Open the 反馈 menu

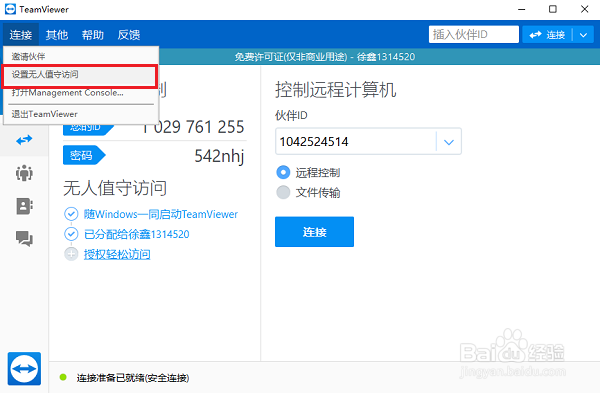click(129, 35)
